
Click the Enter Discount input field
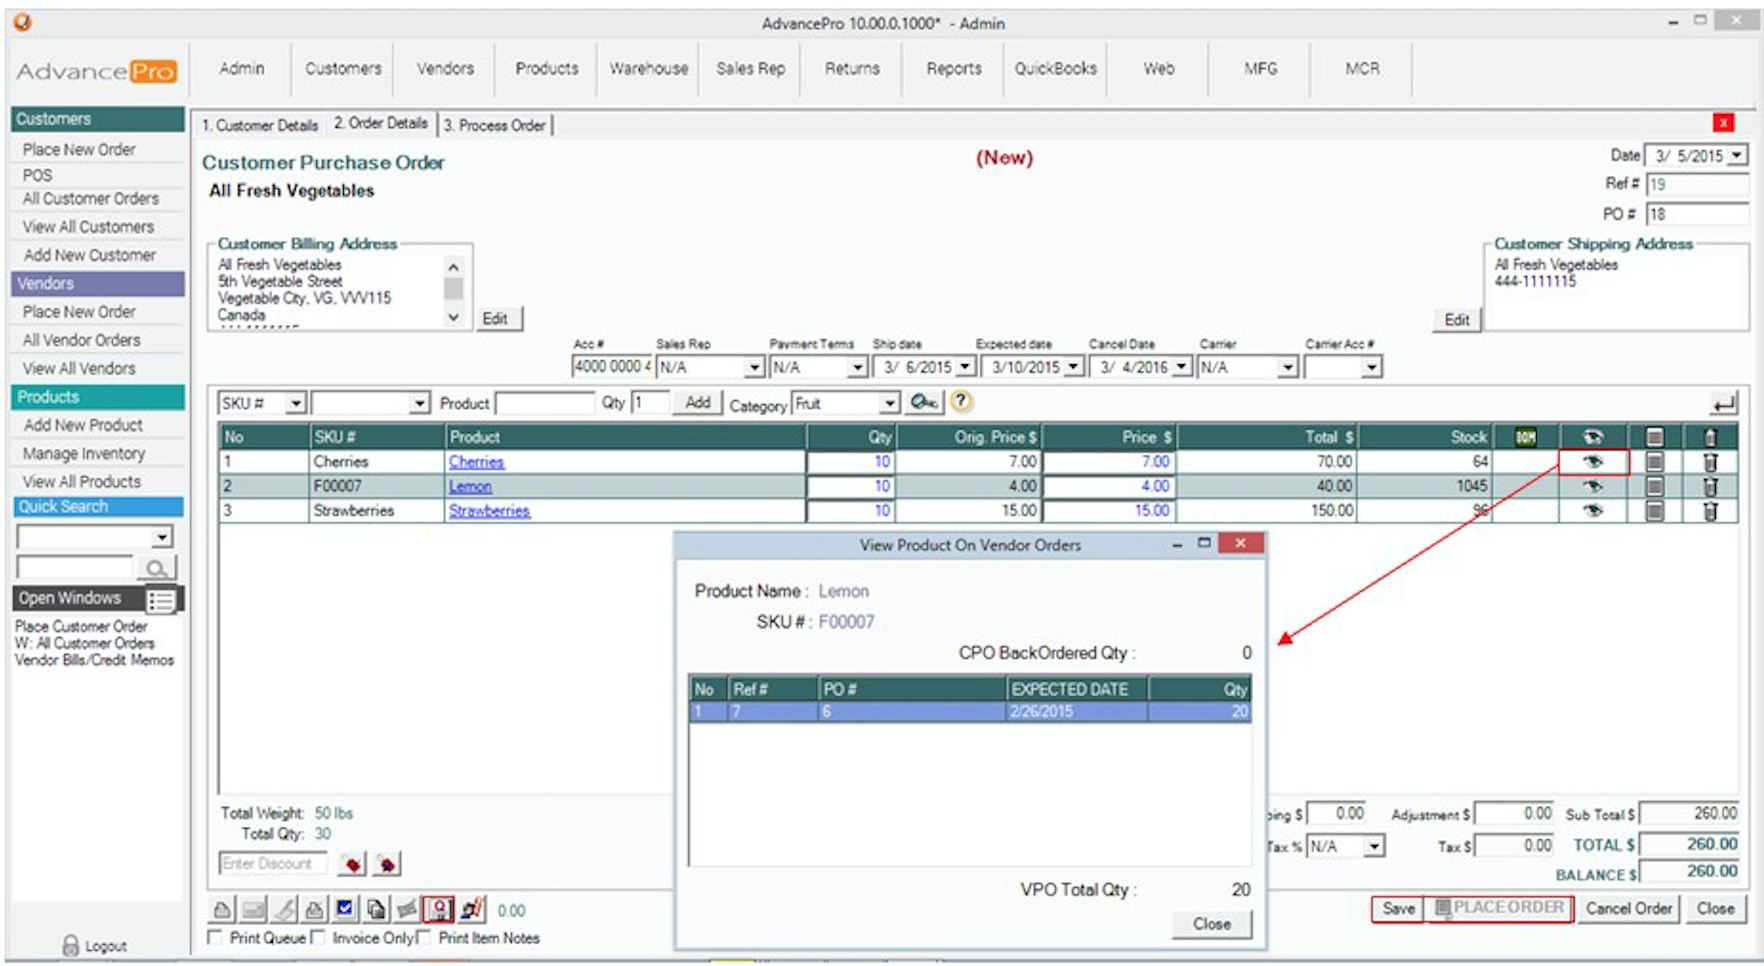274,863
